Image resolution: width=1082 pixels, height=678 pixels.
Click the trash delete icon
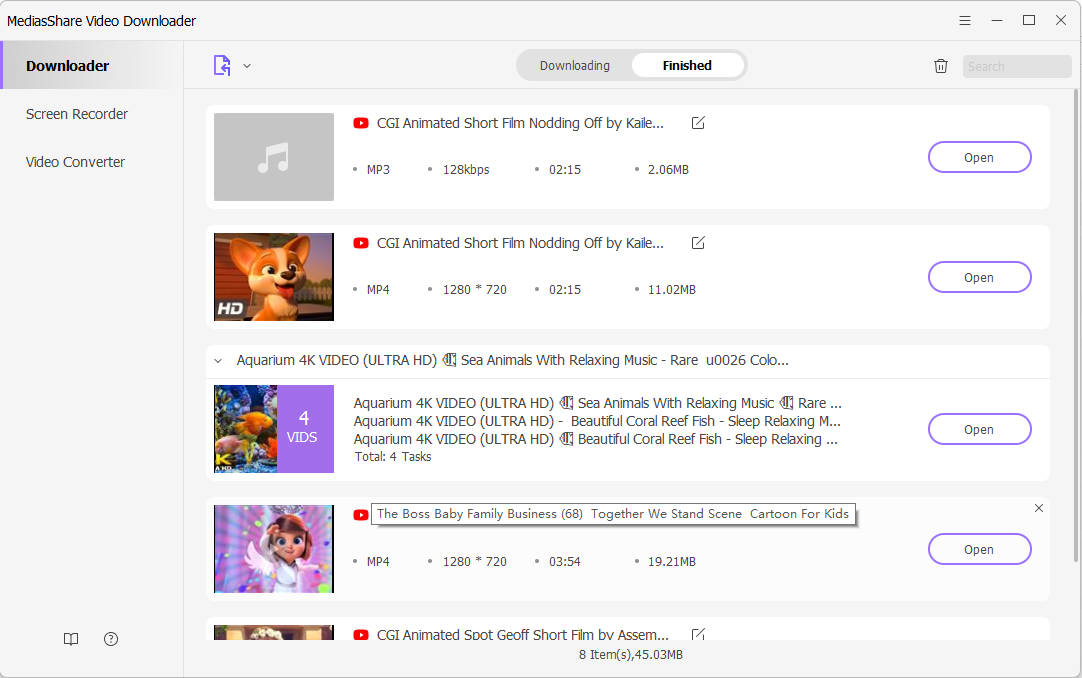click(x=940, y=66)
